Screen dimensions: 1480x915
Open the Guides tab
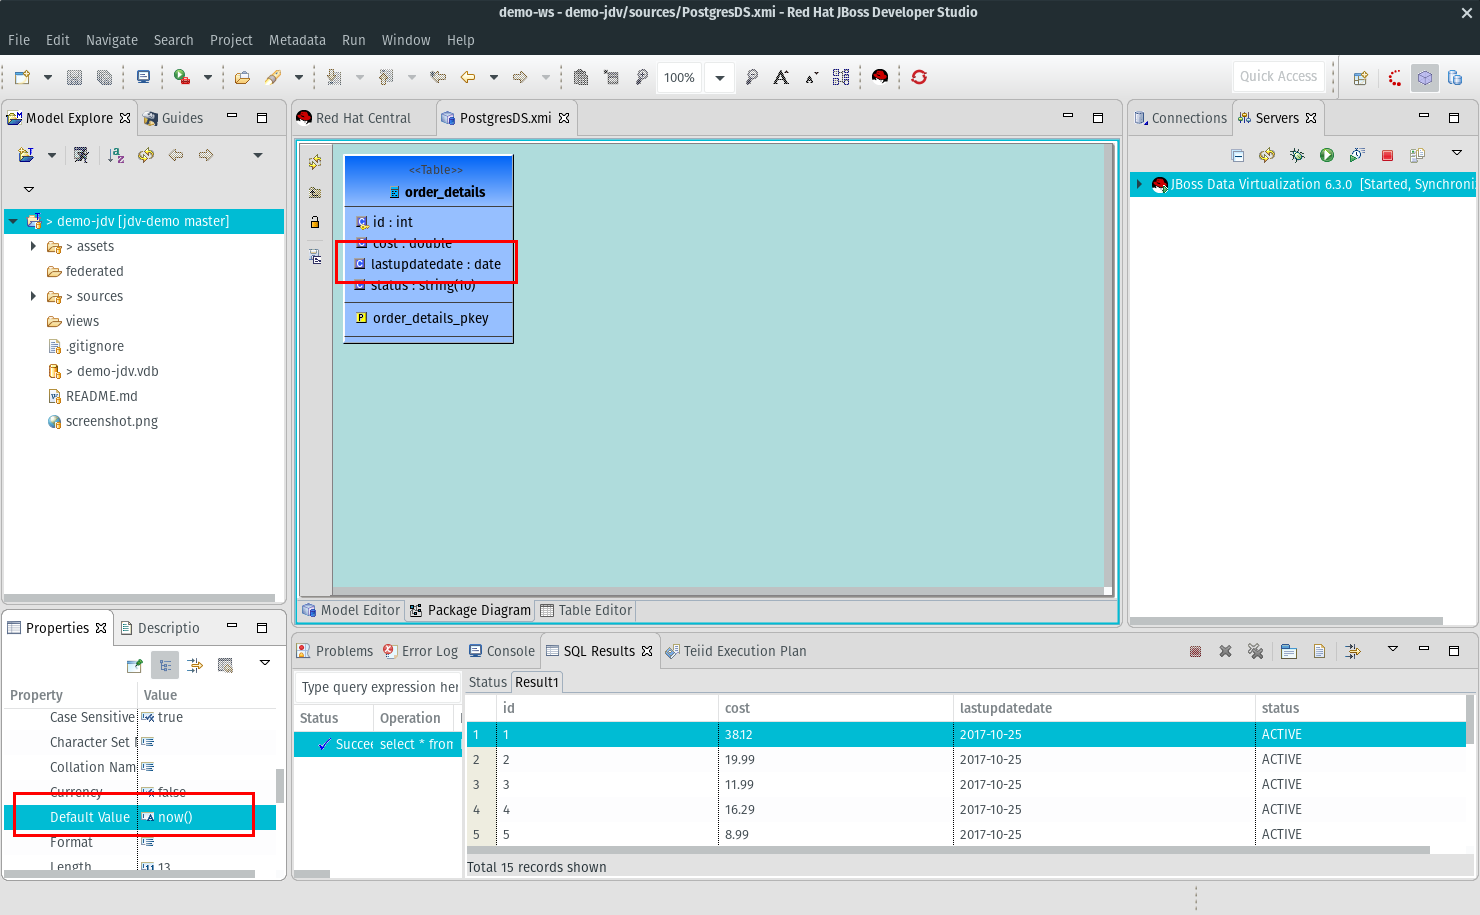pyautogui.click(x=173, y=118)
